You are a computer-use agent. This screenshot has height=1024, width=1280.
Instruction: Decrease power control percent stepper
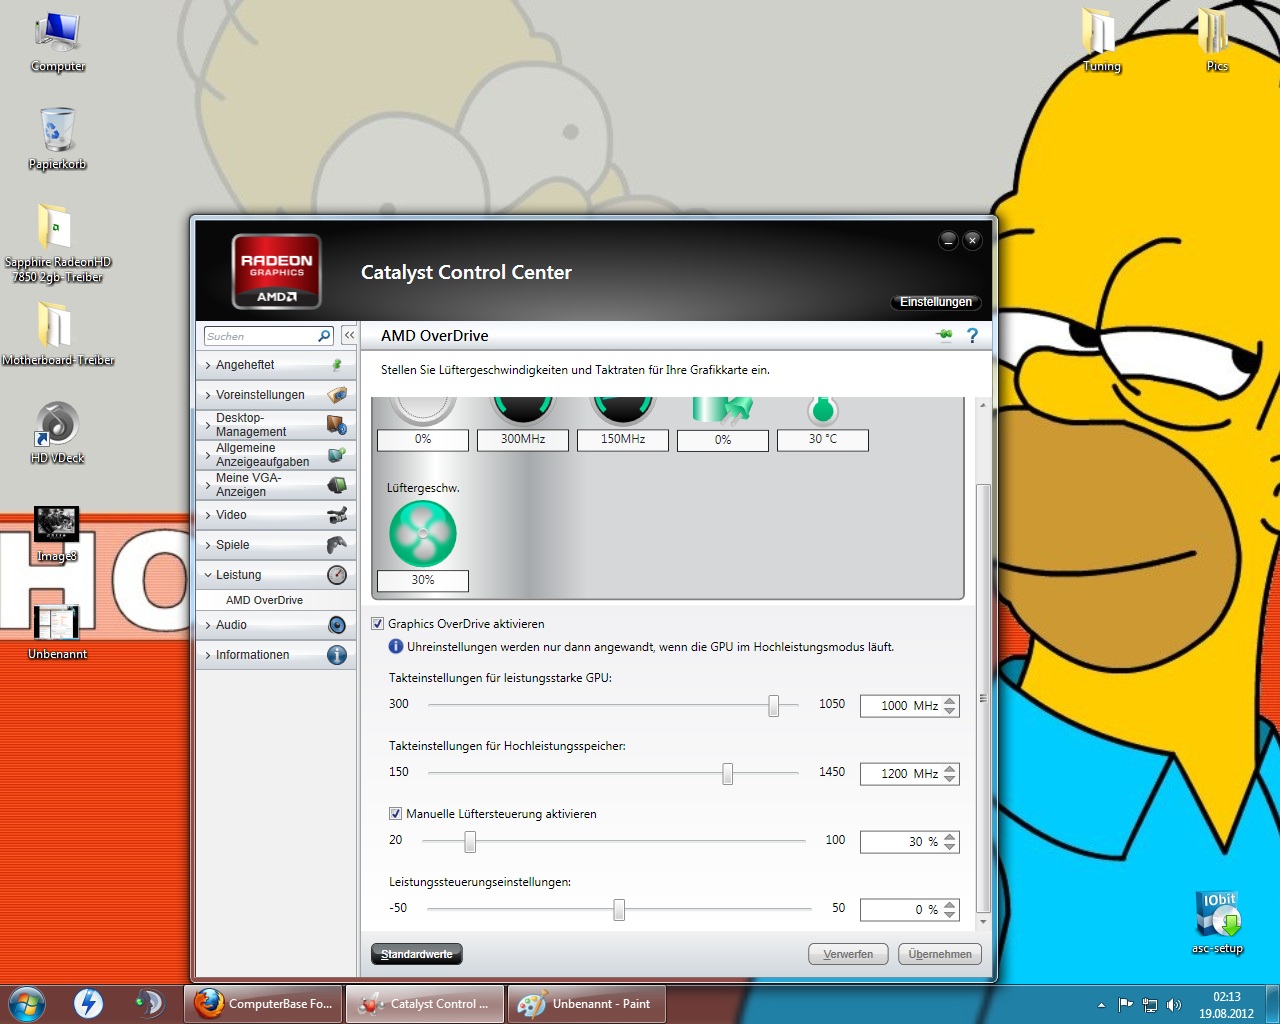(x=950, y=915)
